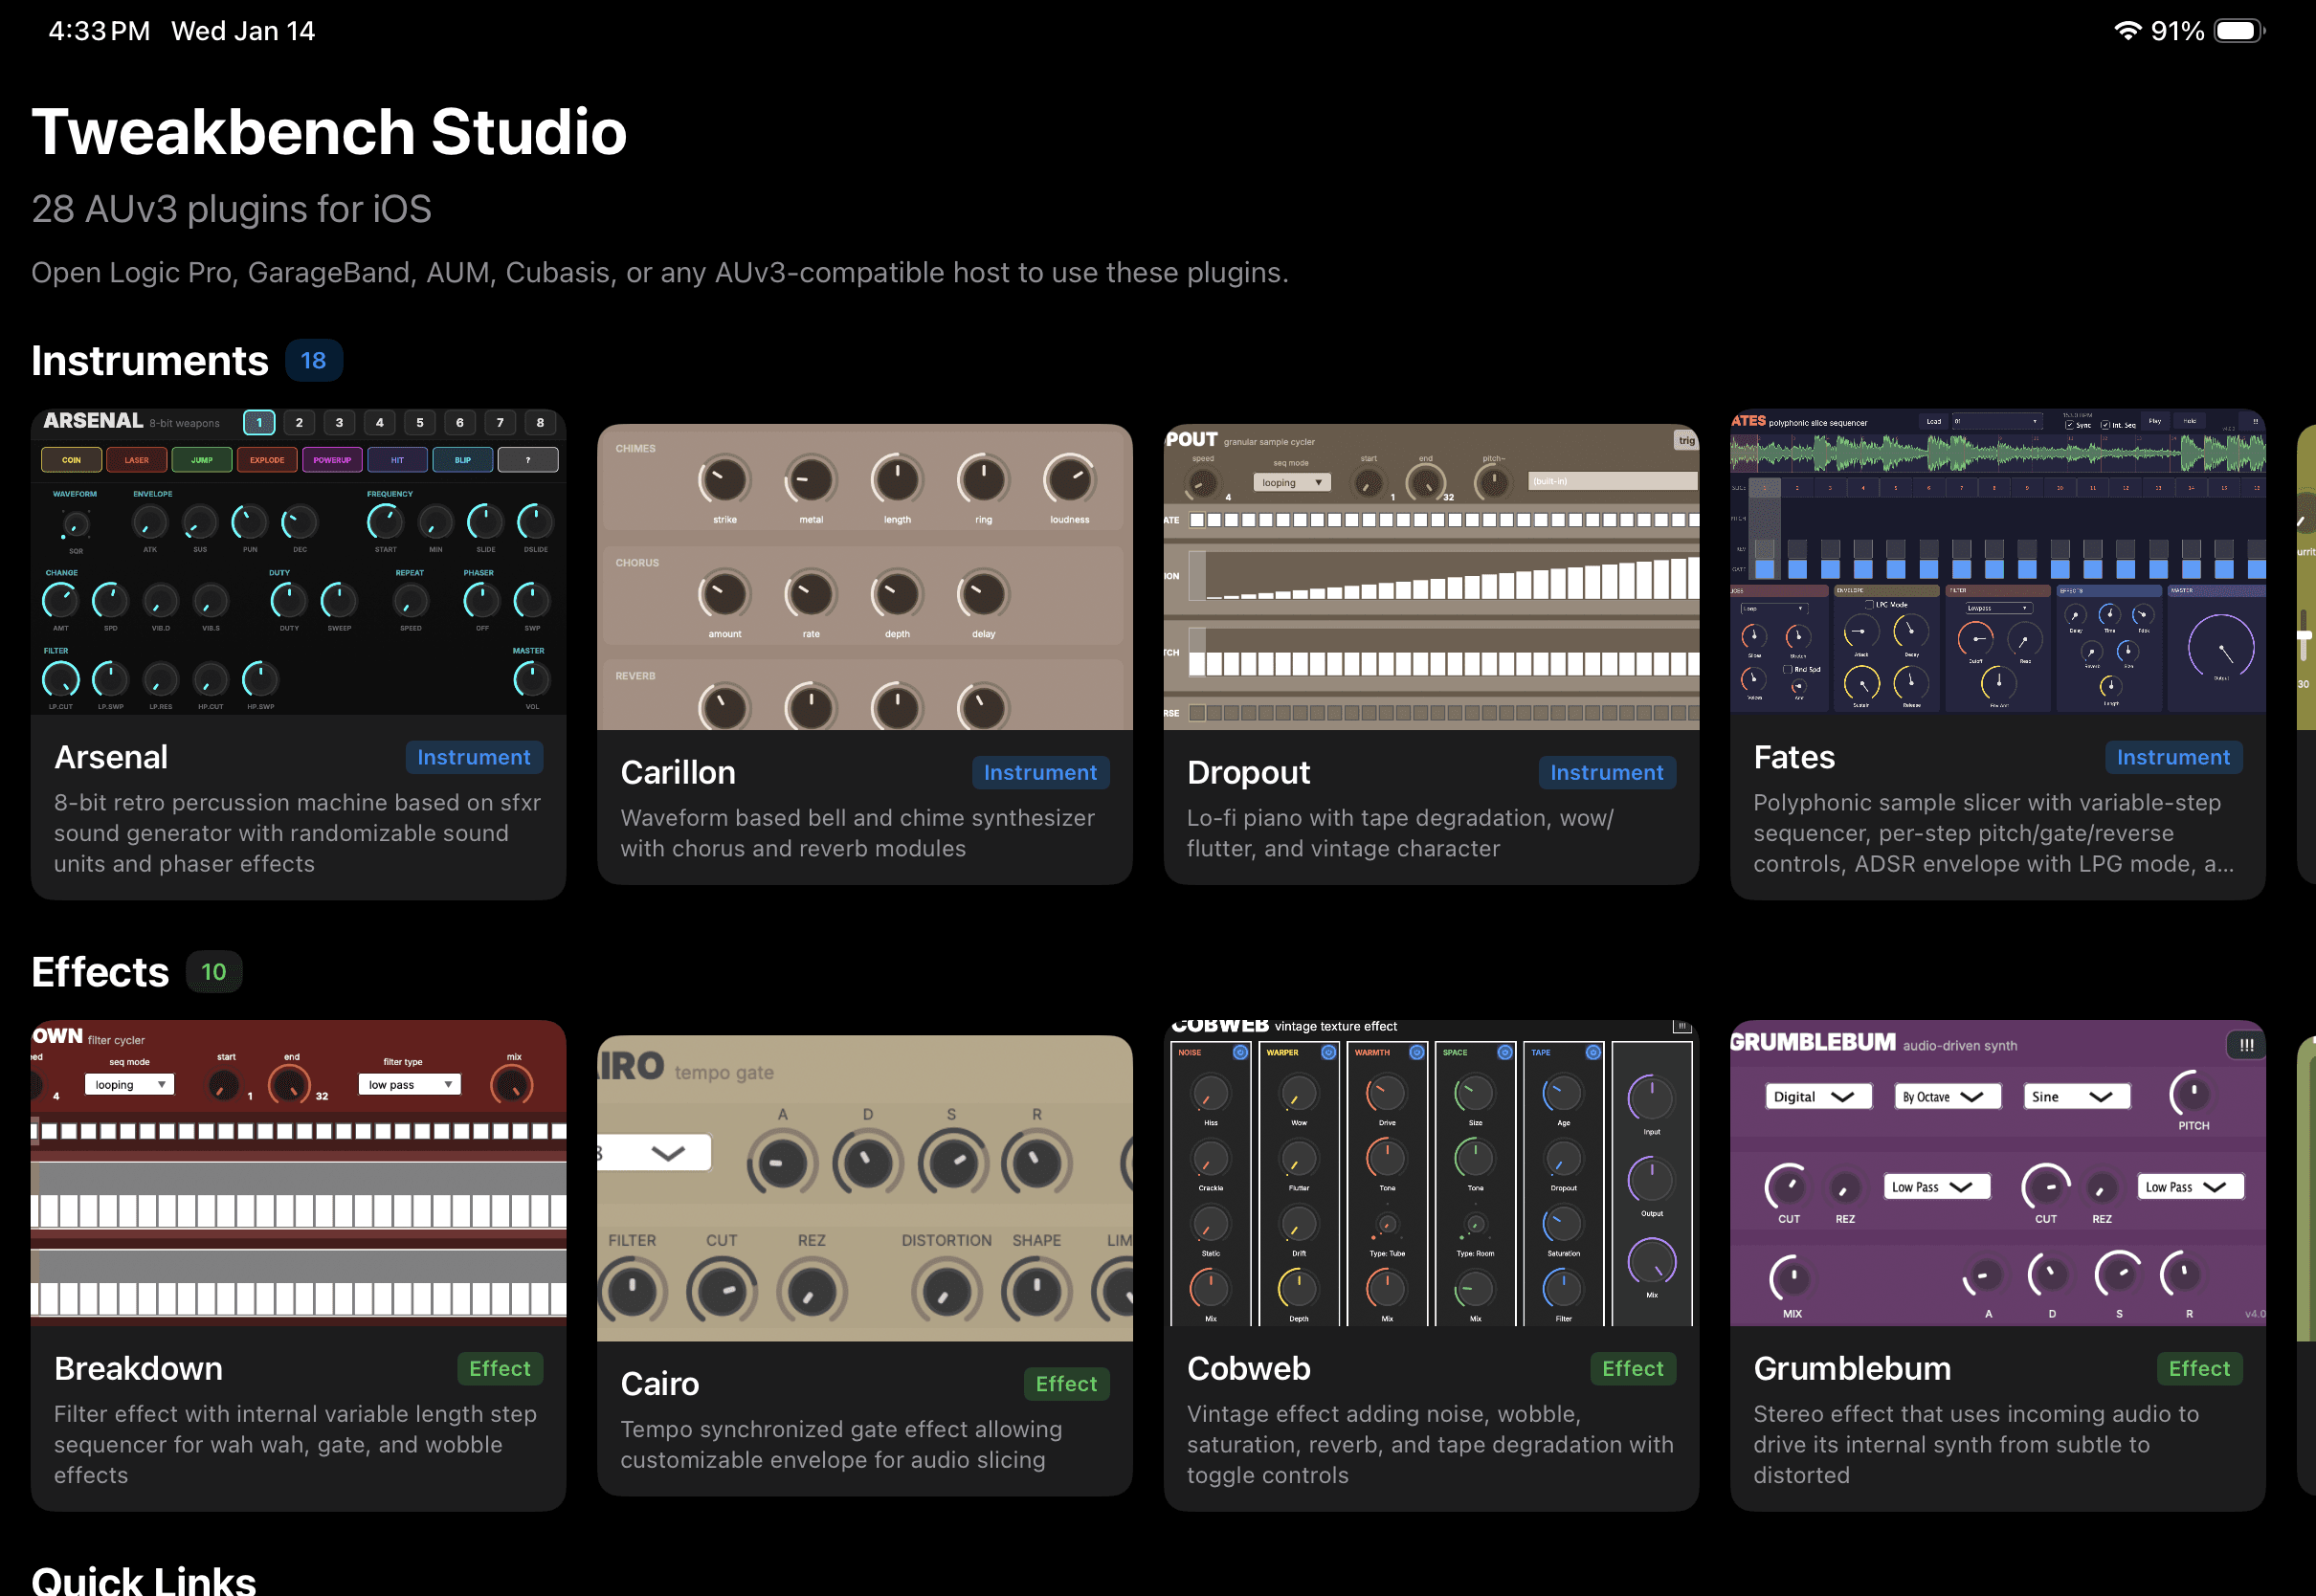Open Grumblebum's triple-bar menu icon
This screenshot has height=1596, width=2316.
pyautogui.click(x=2246, y=1045)
